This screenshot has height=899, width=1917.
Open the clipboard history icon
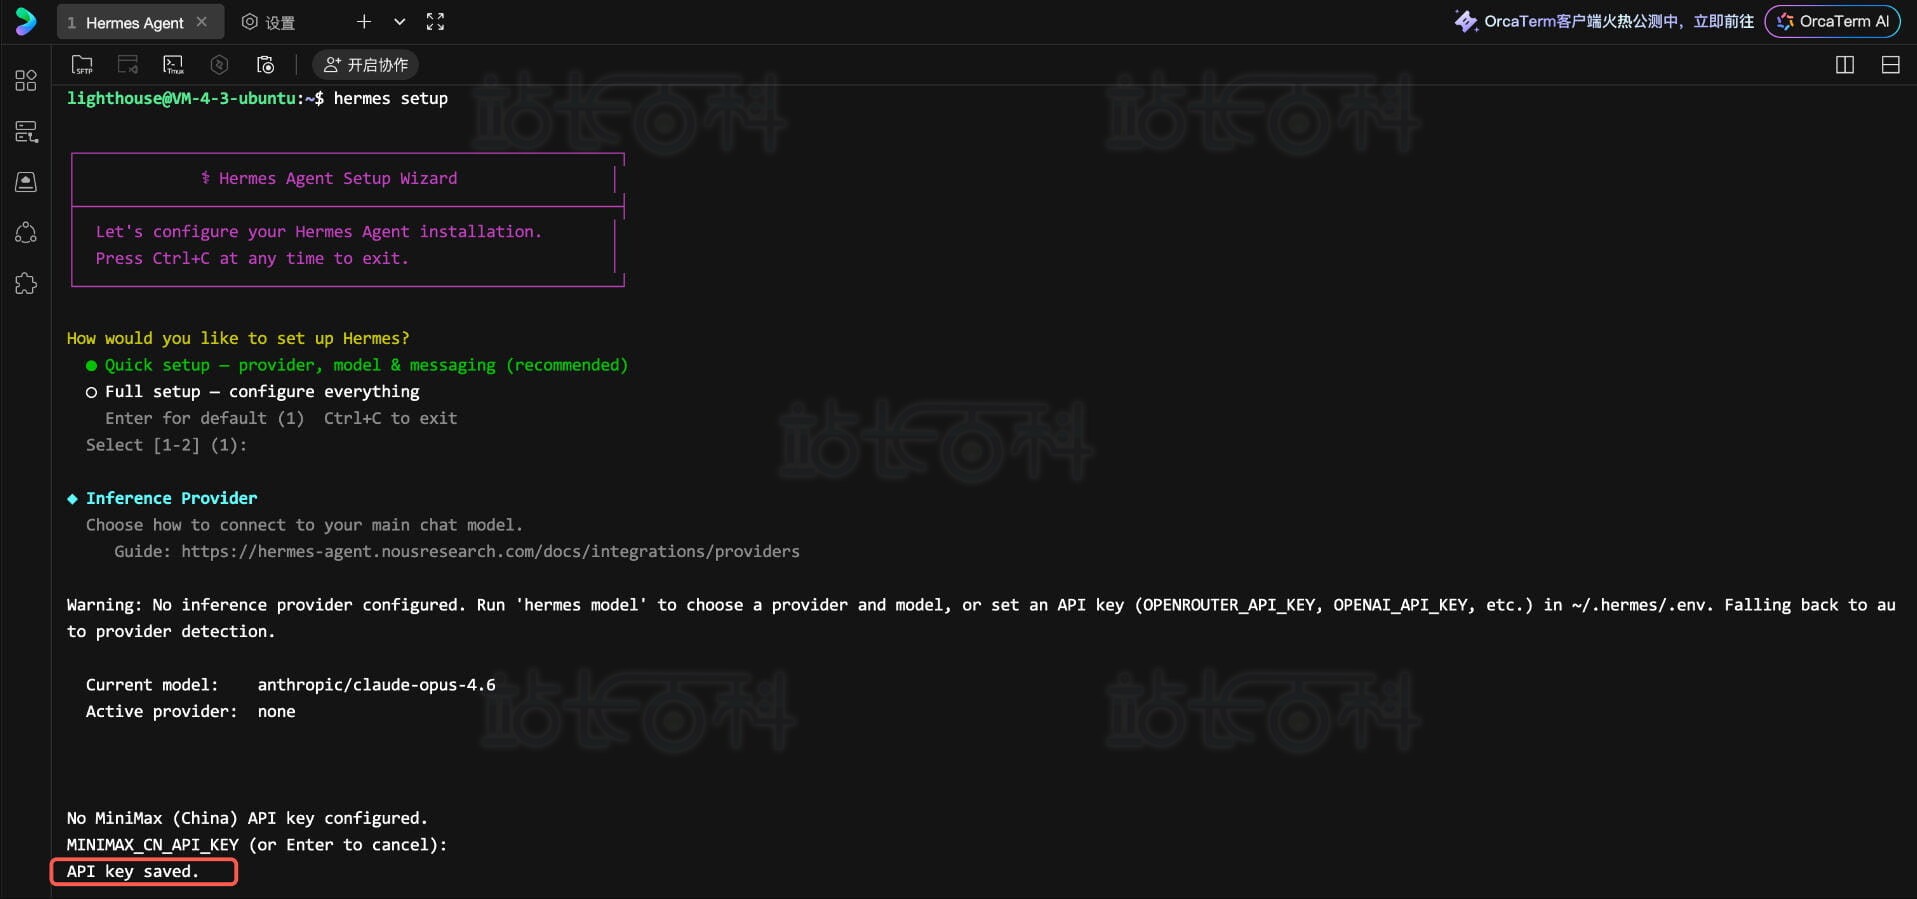(x=265, y=65)
